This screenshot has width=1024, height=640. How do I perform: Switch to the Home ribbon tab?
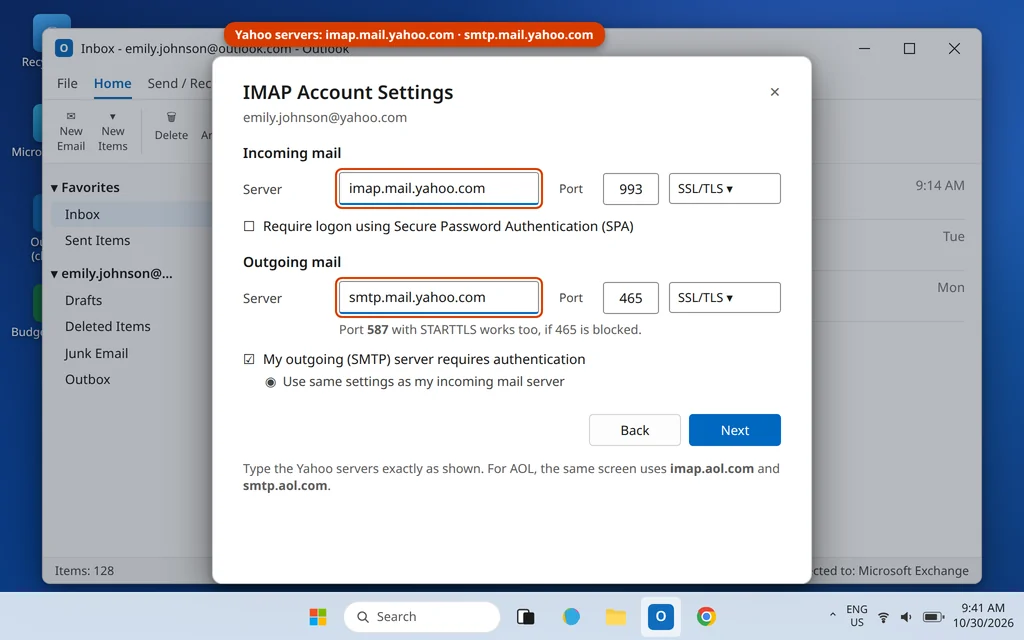pos(112,84)
